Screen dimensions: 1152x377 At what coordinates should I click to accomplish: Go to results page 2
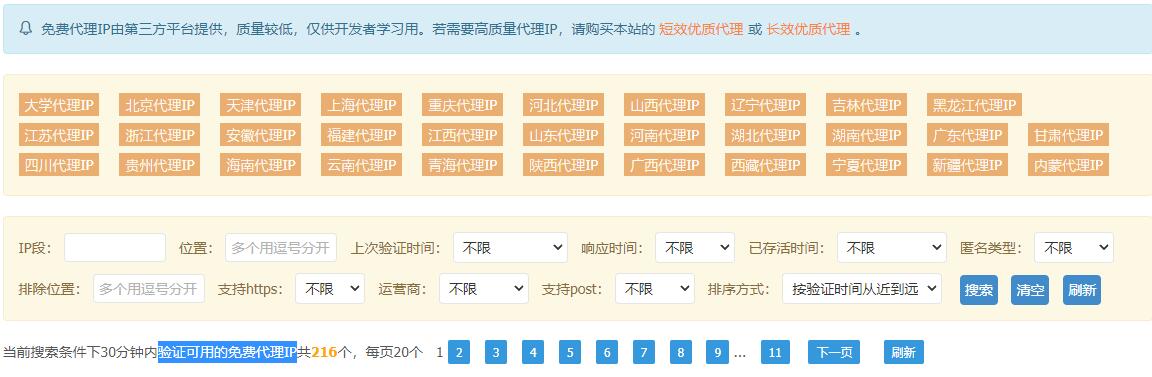click(x=458, y=353)
